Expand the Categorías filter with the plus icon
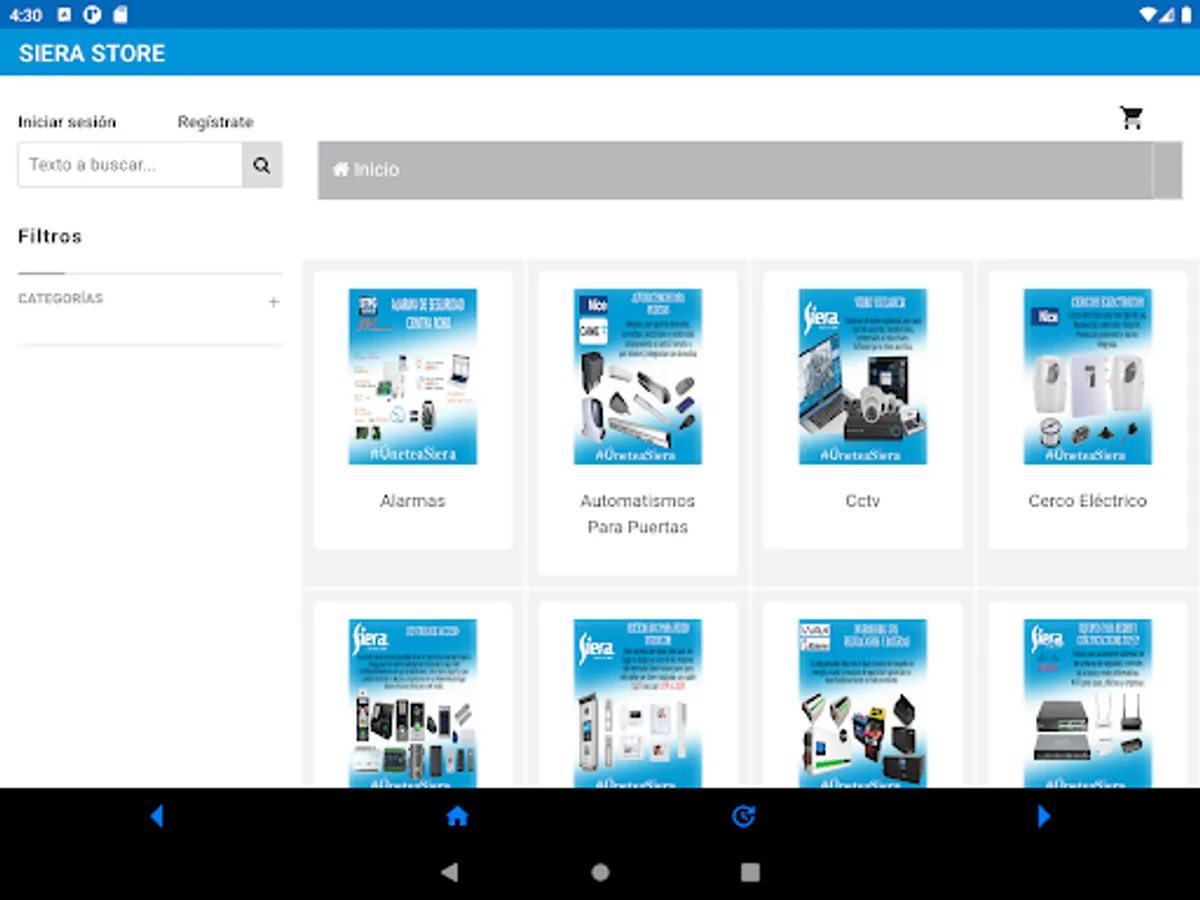The height and width of the screenshot is (900, 1200). click(x=274, y=302)
